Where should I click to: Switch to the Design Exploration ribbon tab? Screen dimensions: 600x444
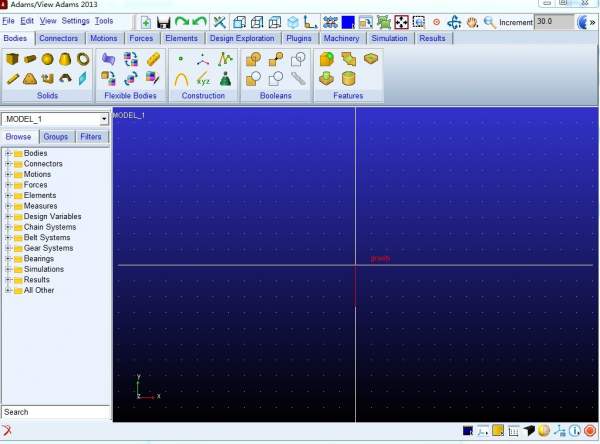tap(242, 38)
